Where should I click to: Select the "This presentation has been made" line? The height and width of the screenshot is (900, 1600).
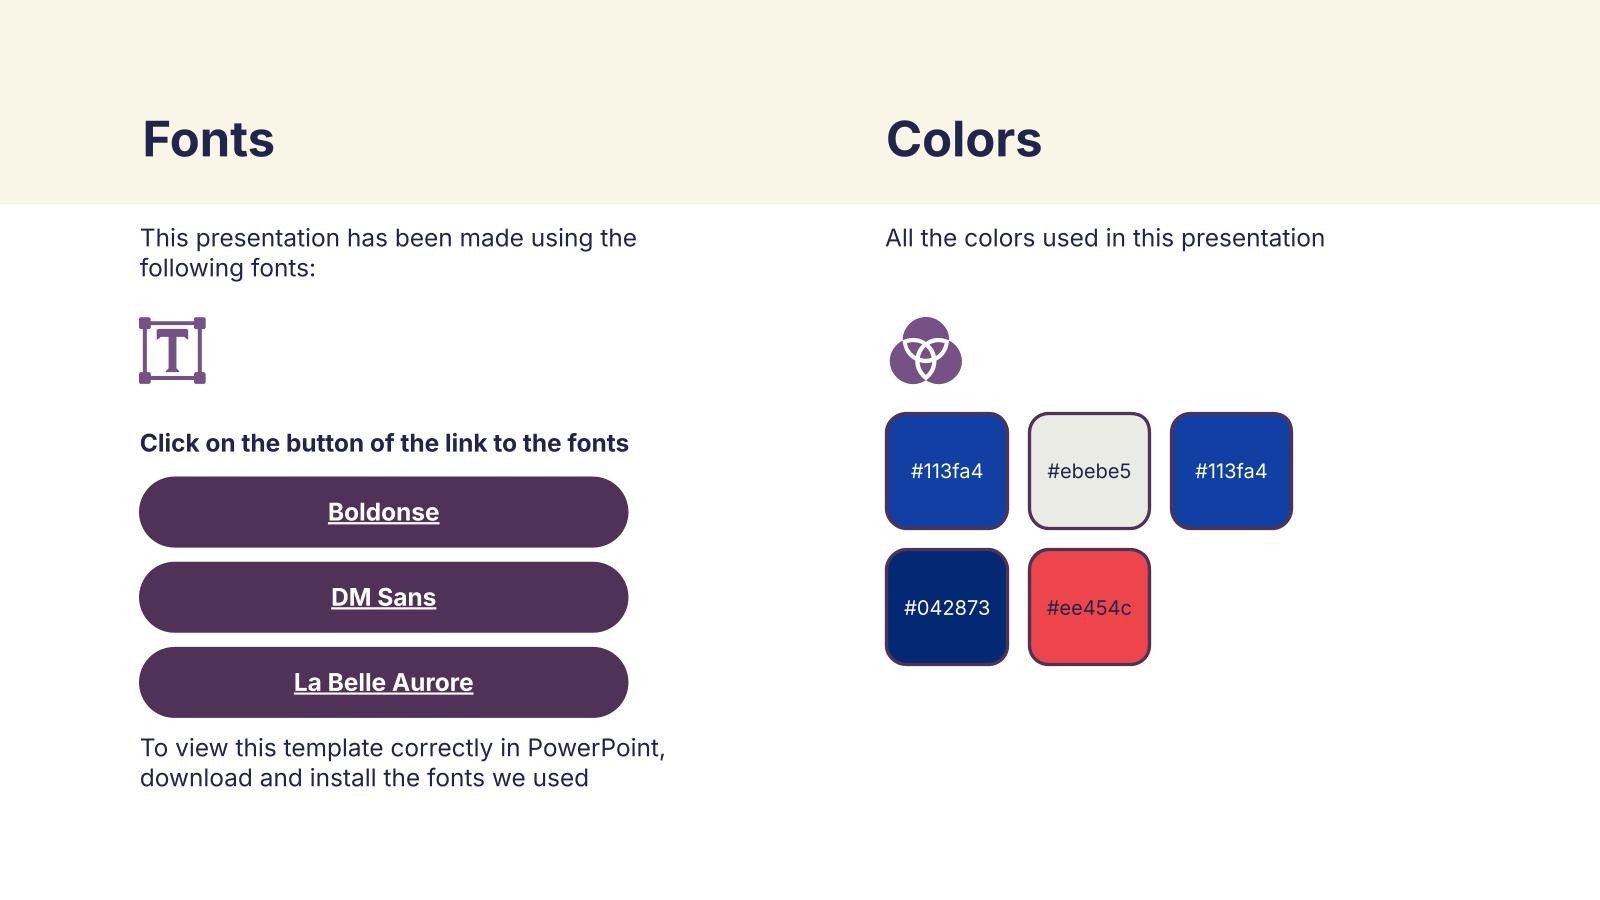388,238
